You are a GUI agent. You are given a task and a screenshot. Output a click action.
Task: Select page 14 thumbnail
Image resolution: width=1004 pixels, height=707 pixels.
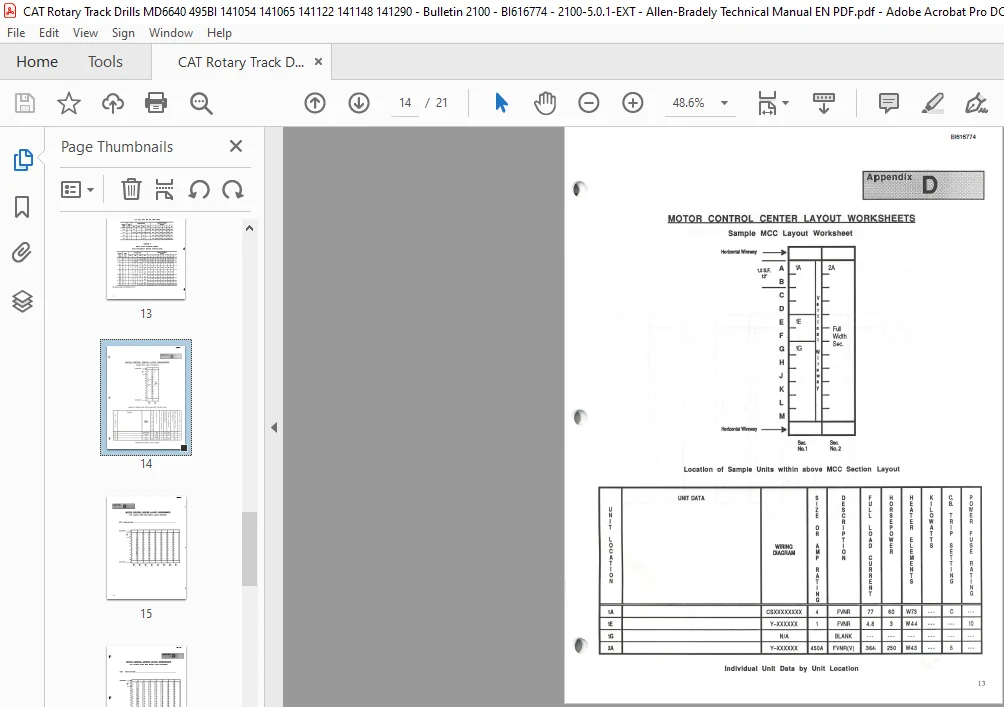coord(146,398)
